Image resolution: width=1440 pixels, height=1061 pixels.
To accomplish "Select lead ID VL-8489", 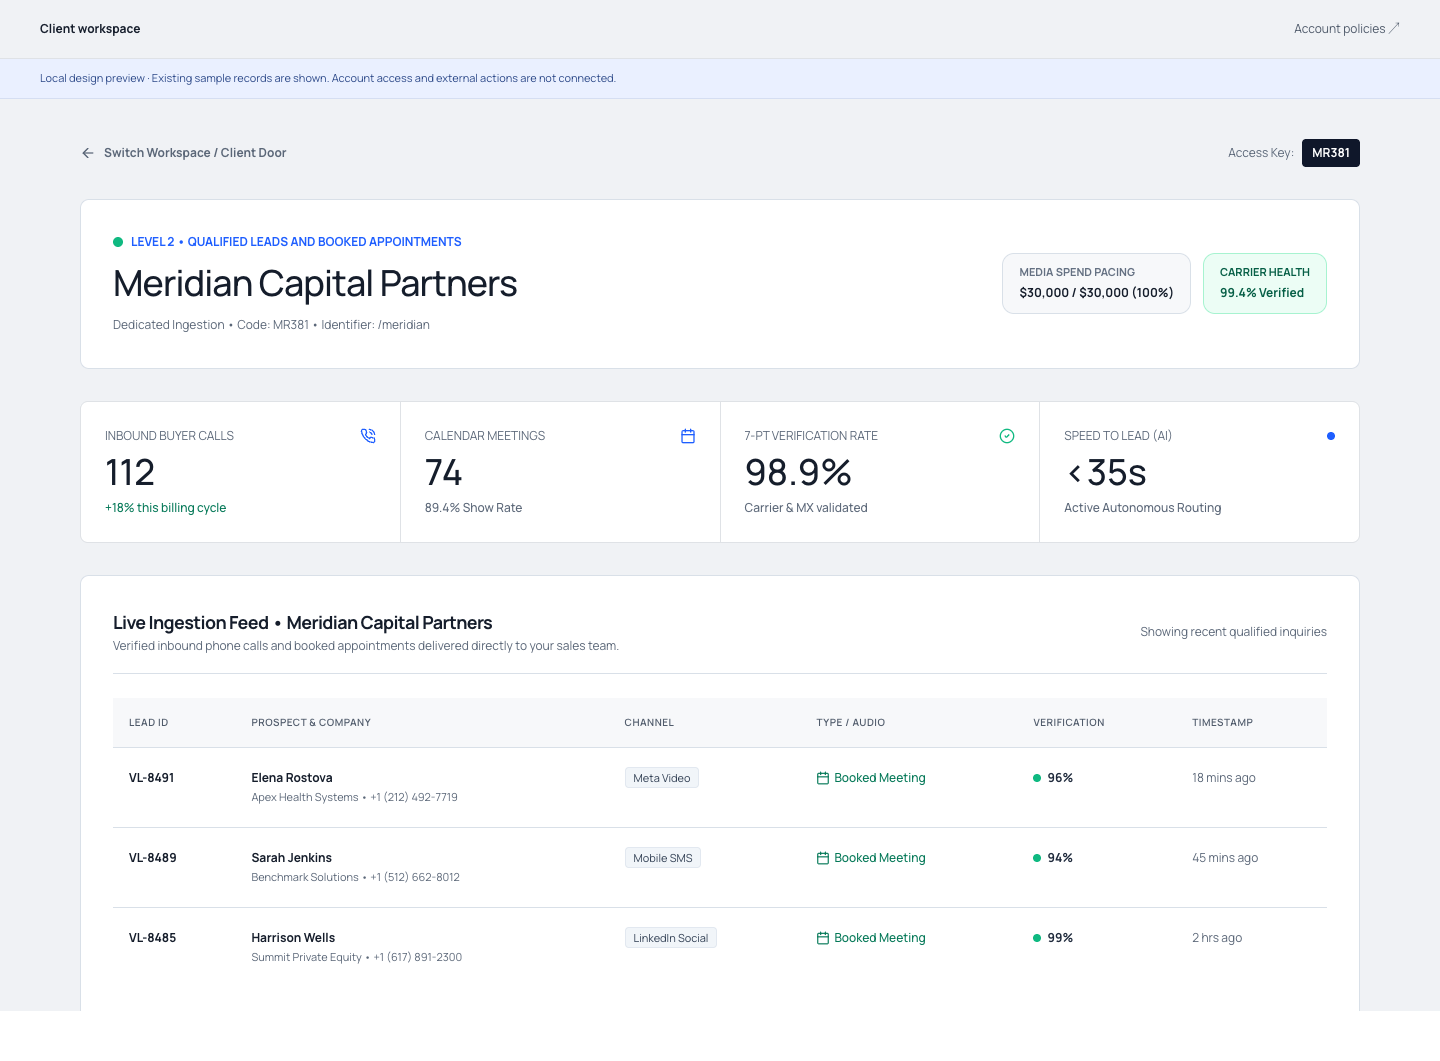I will 153,858.
